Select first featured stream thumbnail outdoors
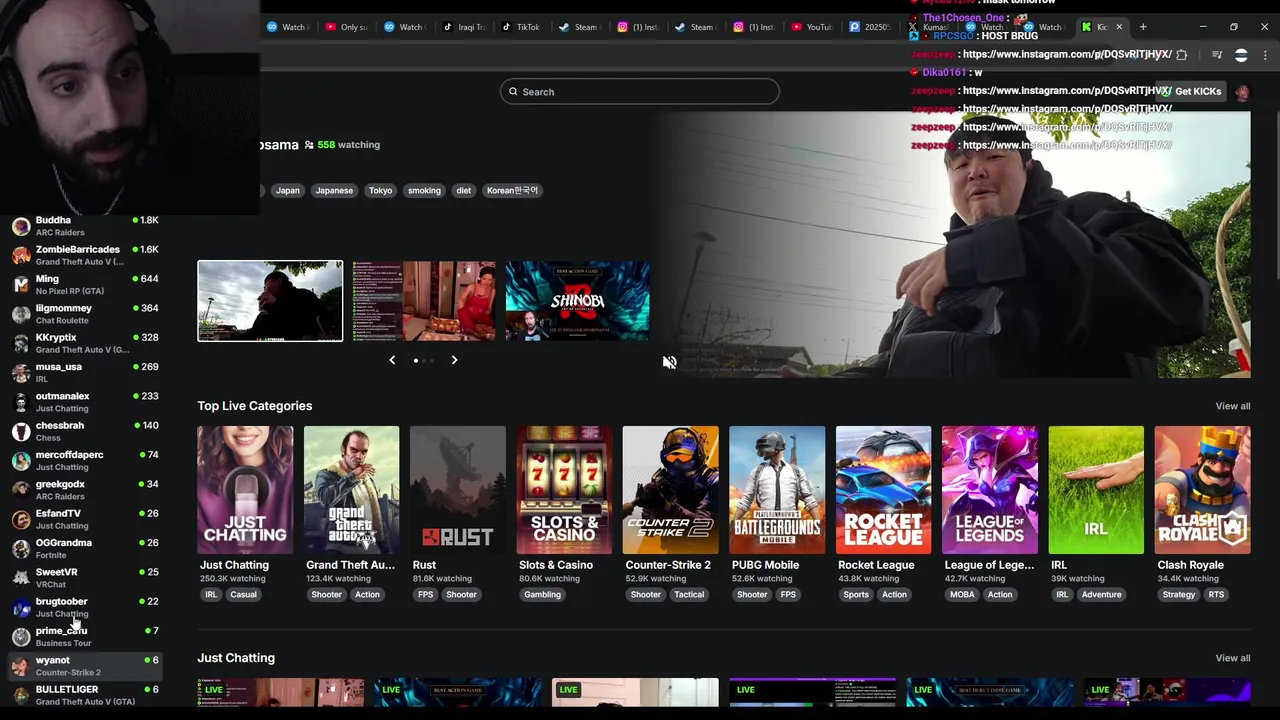This screenshot has width=1280, height=720. click(270, 301)
